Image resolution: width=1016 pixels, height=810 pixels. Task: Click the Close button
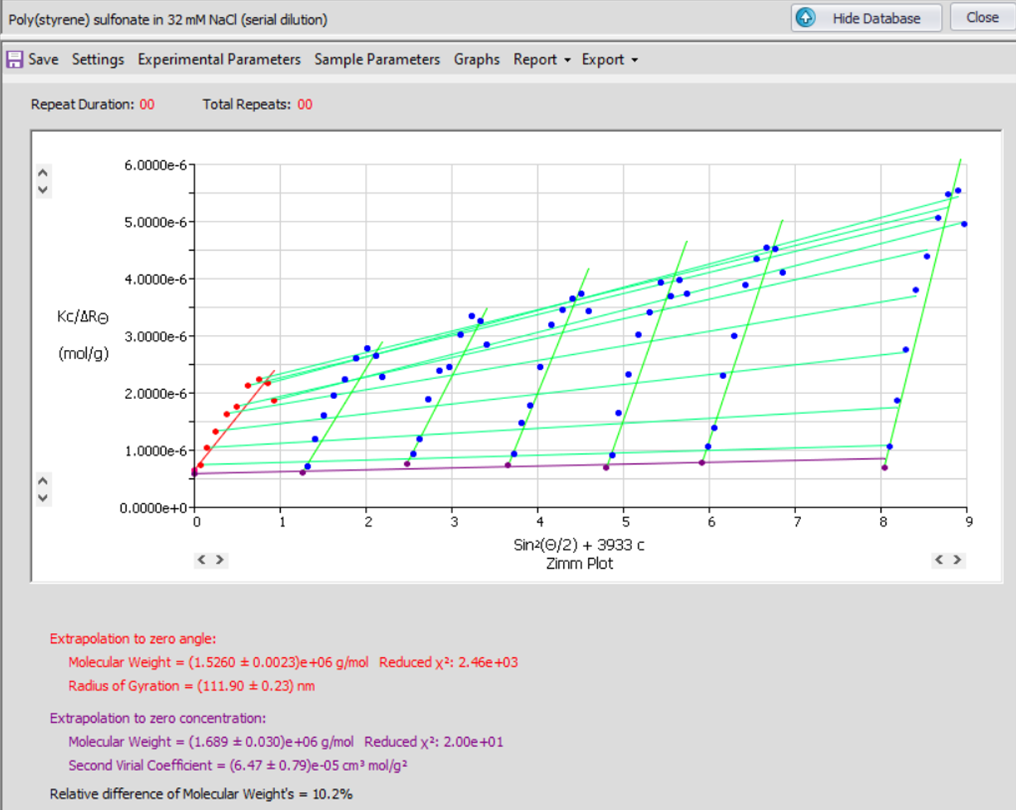pos(982,18)
